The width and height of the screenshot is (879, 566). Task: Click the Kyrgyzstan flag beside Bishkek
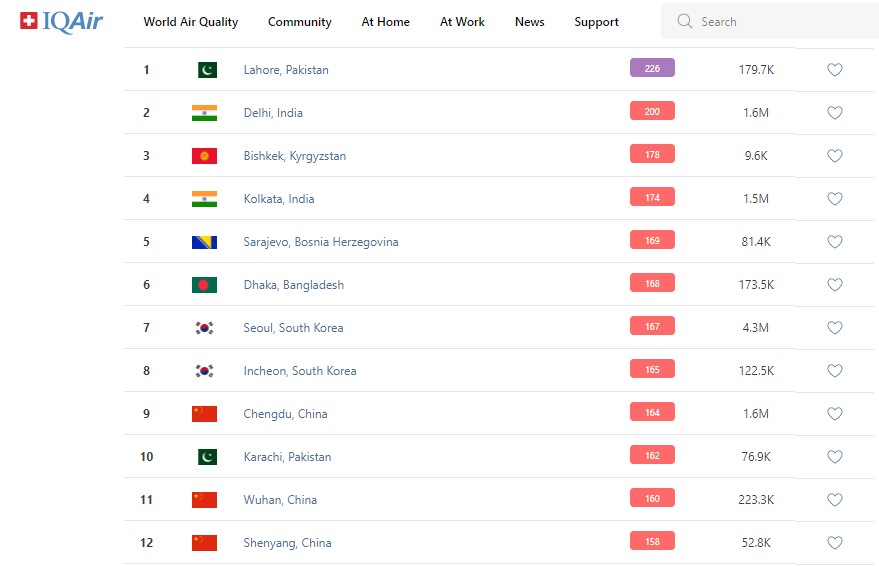(x=204, y=156)
